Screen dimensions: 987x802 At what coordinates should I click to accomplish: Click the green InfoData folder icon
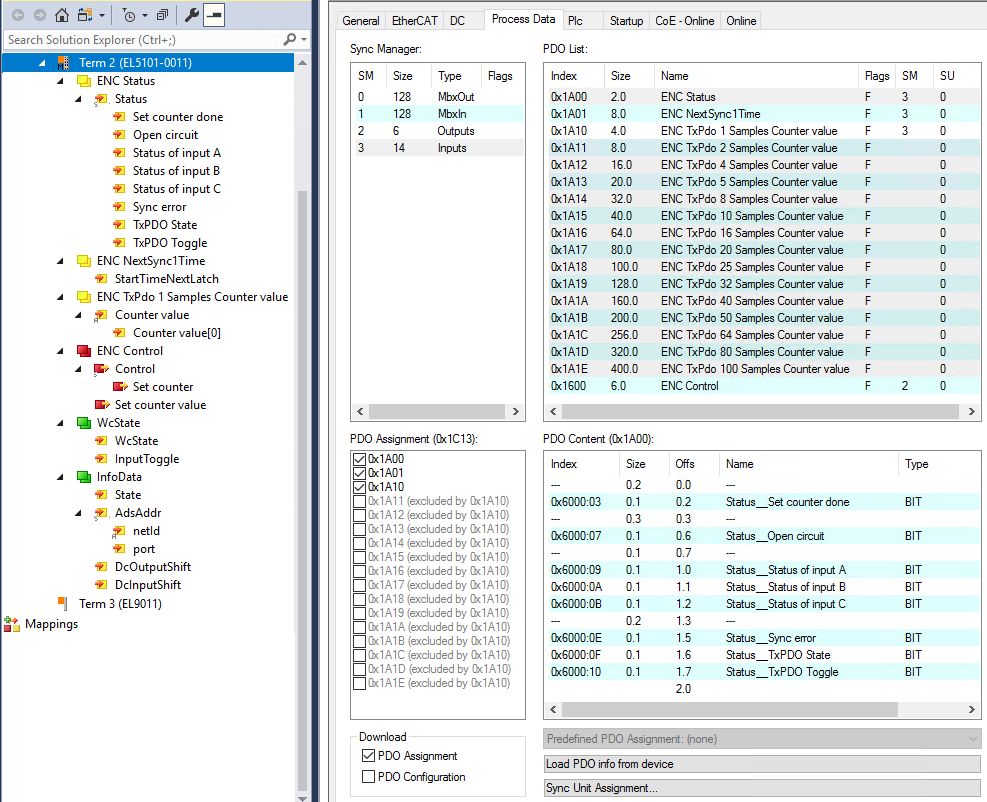click(84, 477)
